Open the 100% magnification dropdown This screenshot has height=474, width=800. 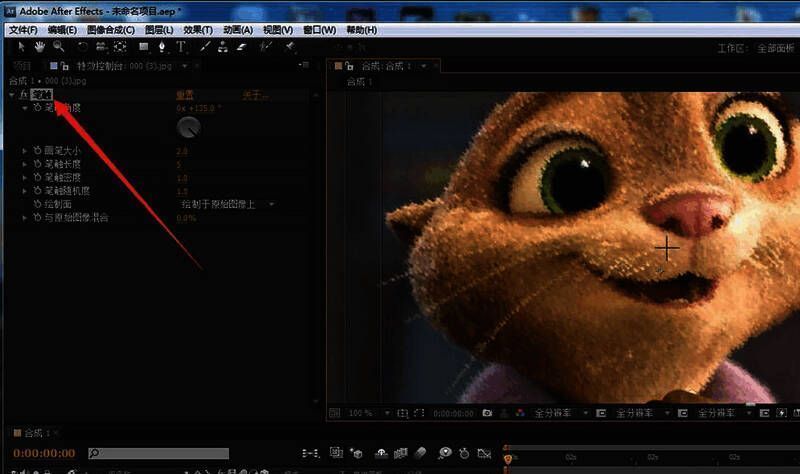[x=361, y=412]
